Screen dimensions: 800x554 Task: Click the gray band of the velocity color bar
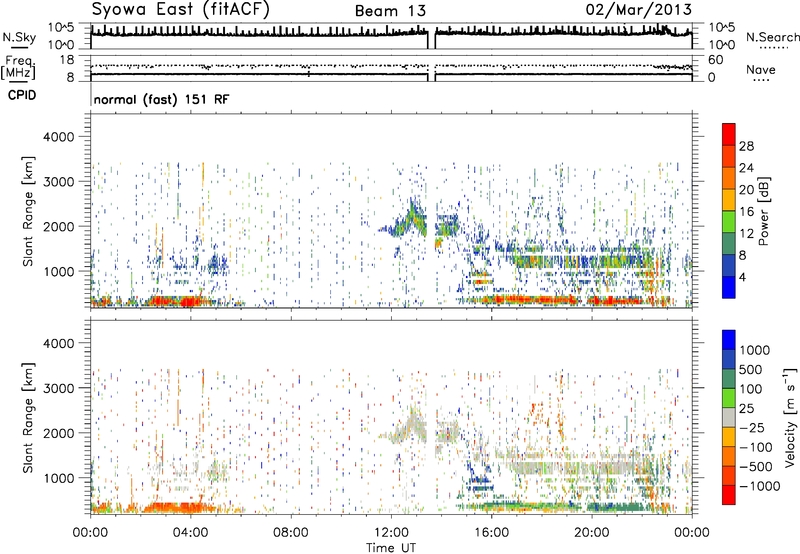729,418
